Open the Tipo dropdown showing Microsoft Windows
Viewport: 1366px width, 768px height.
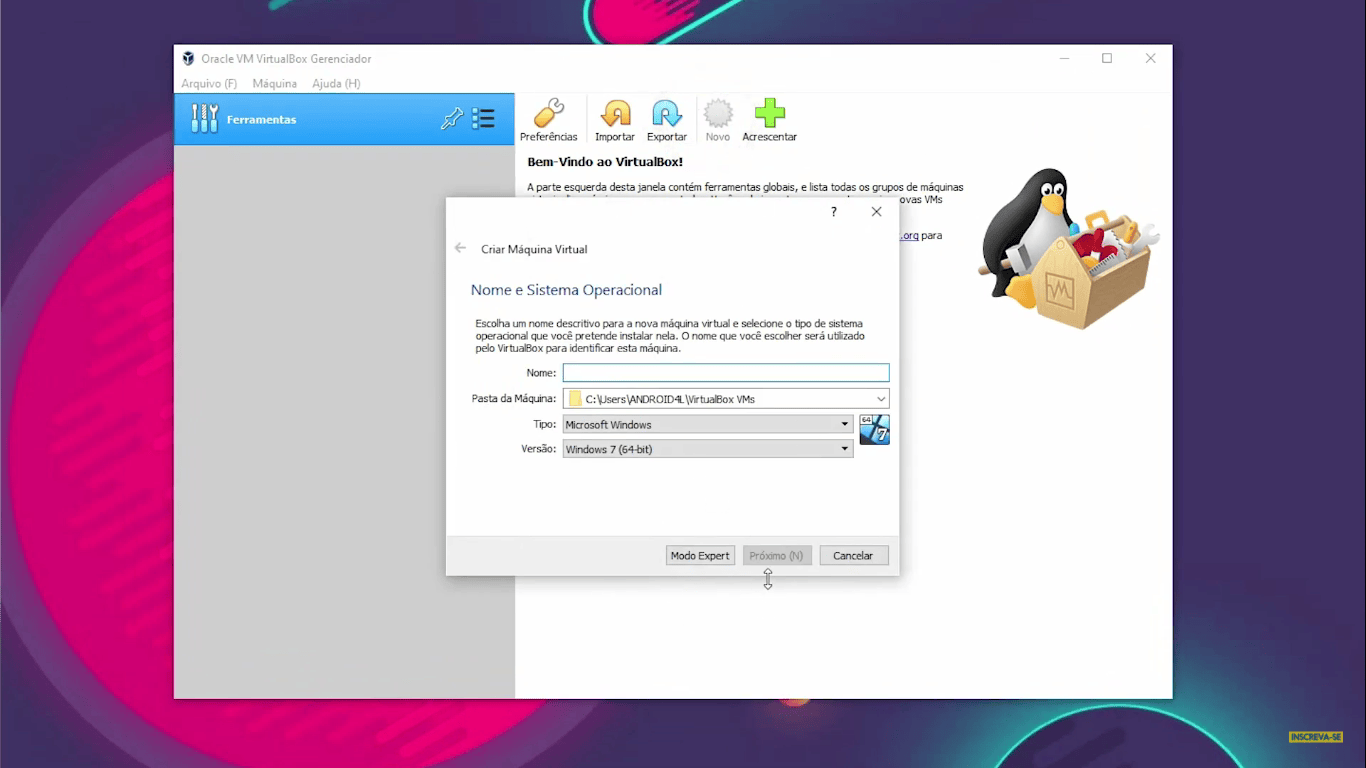708,424
